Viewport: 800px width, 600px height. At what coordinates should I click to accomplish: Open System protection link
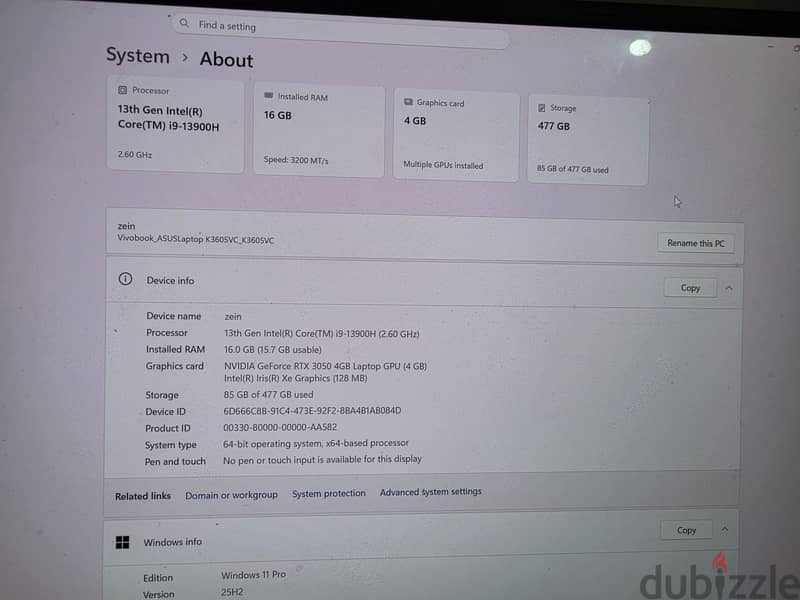point(329,493)
